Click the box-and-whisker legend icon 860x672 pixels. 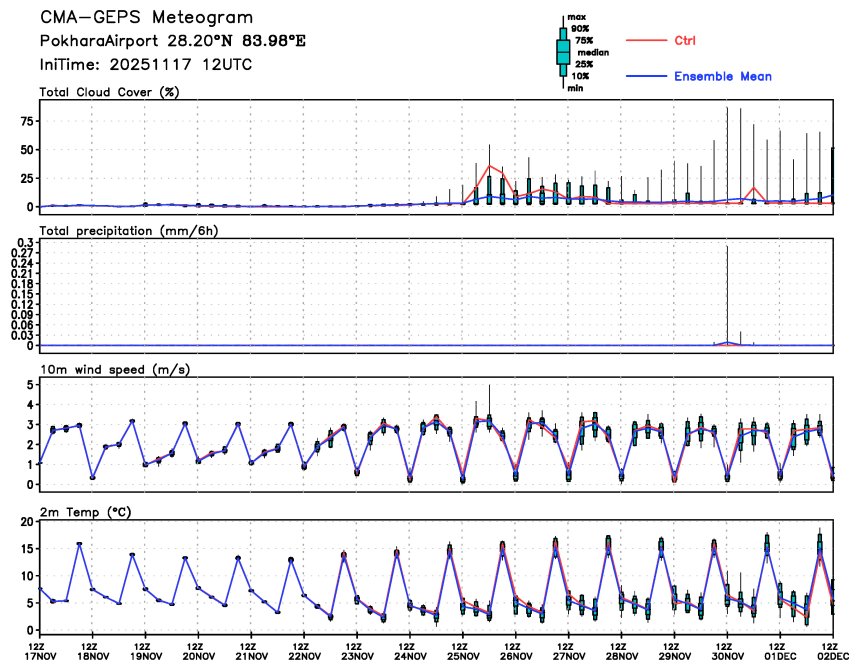563,53
